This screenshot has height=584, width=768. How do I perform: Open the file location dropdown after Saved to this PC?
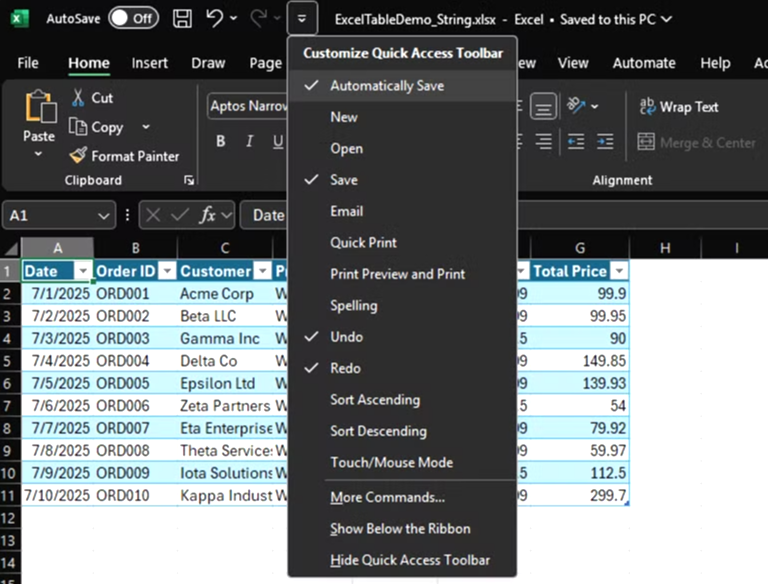666,19
